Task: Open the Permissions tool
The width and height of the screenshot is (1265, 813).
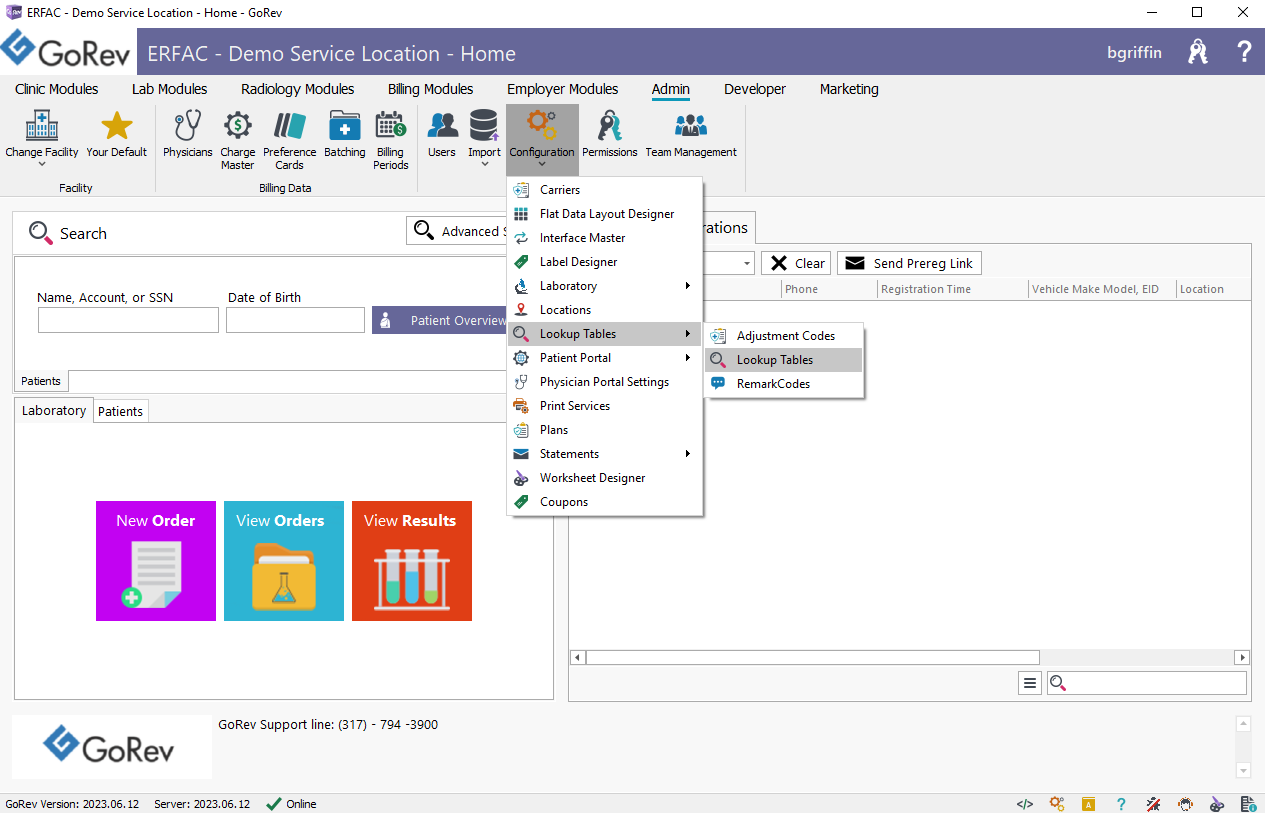Action: (610, 135)
